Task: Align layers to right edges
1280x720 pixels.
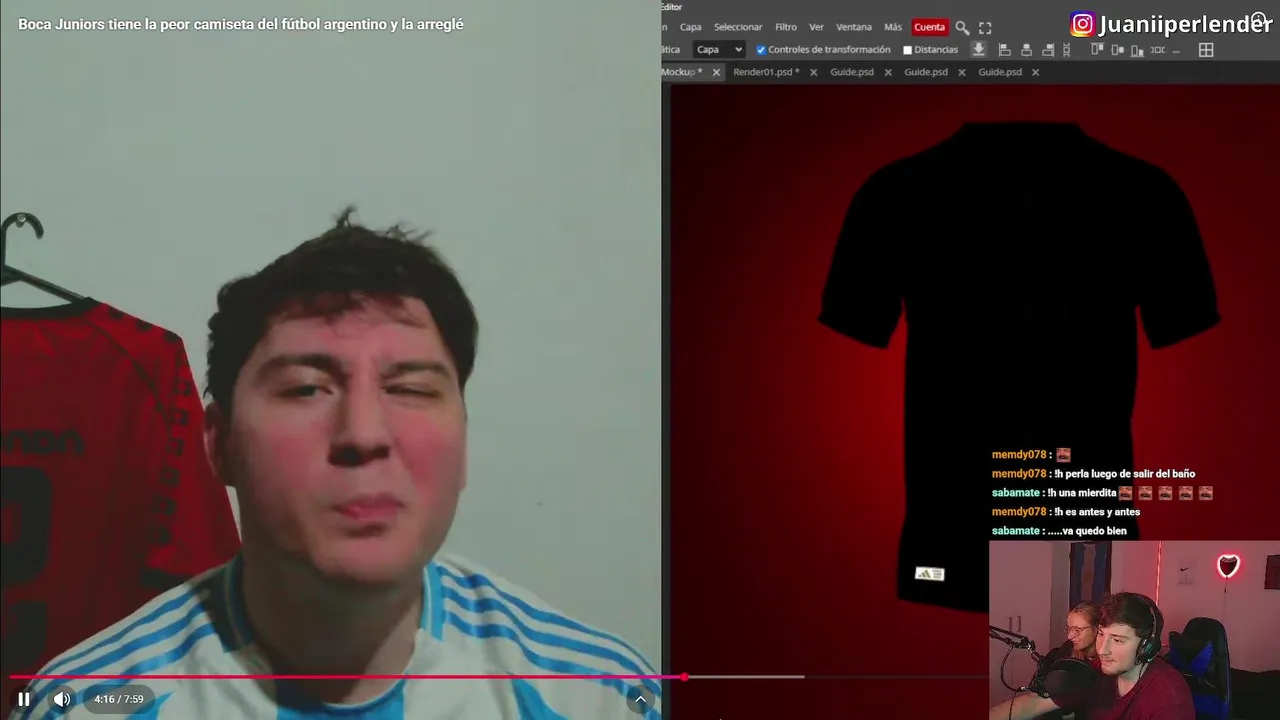Action: click(x=1048, y=50)
